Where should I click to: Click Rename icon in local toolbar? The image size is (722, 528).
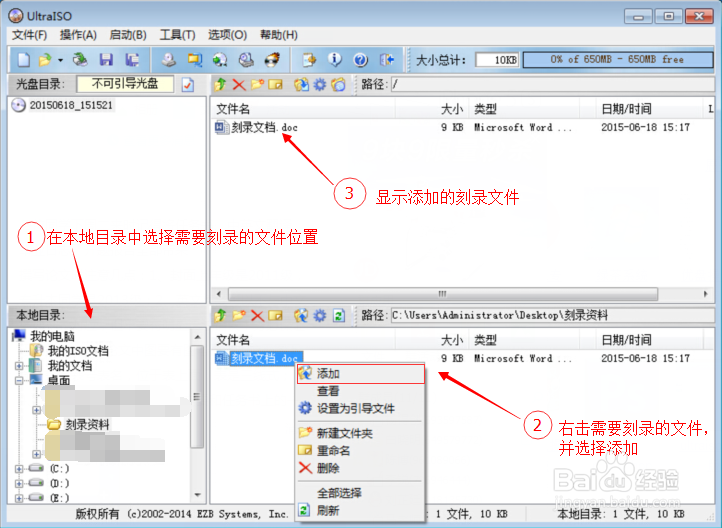(275, 316)
